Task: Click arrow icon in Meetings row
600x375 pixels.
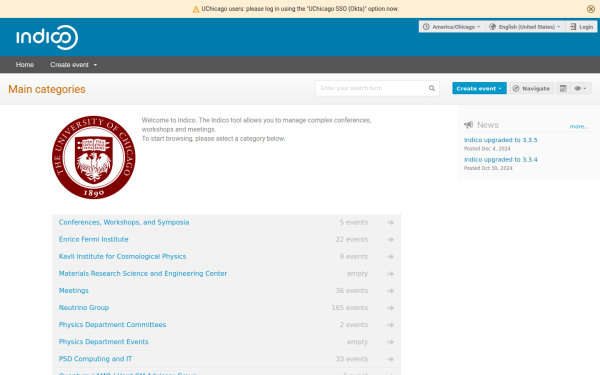Action: click(x=390, y=290)
